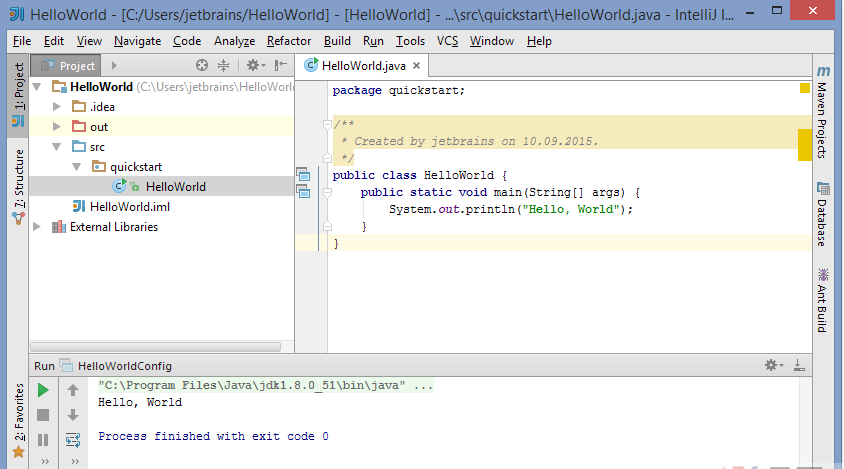The width and height of the screenshot is (844, 469).
Task: Collapse the quickstart package
Action: pyautogui.click(x=76, y=167)
